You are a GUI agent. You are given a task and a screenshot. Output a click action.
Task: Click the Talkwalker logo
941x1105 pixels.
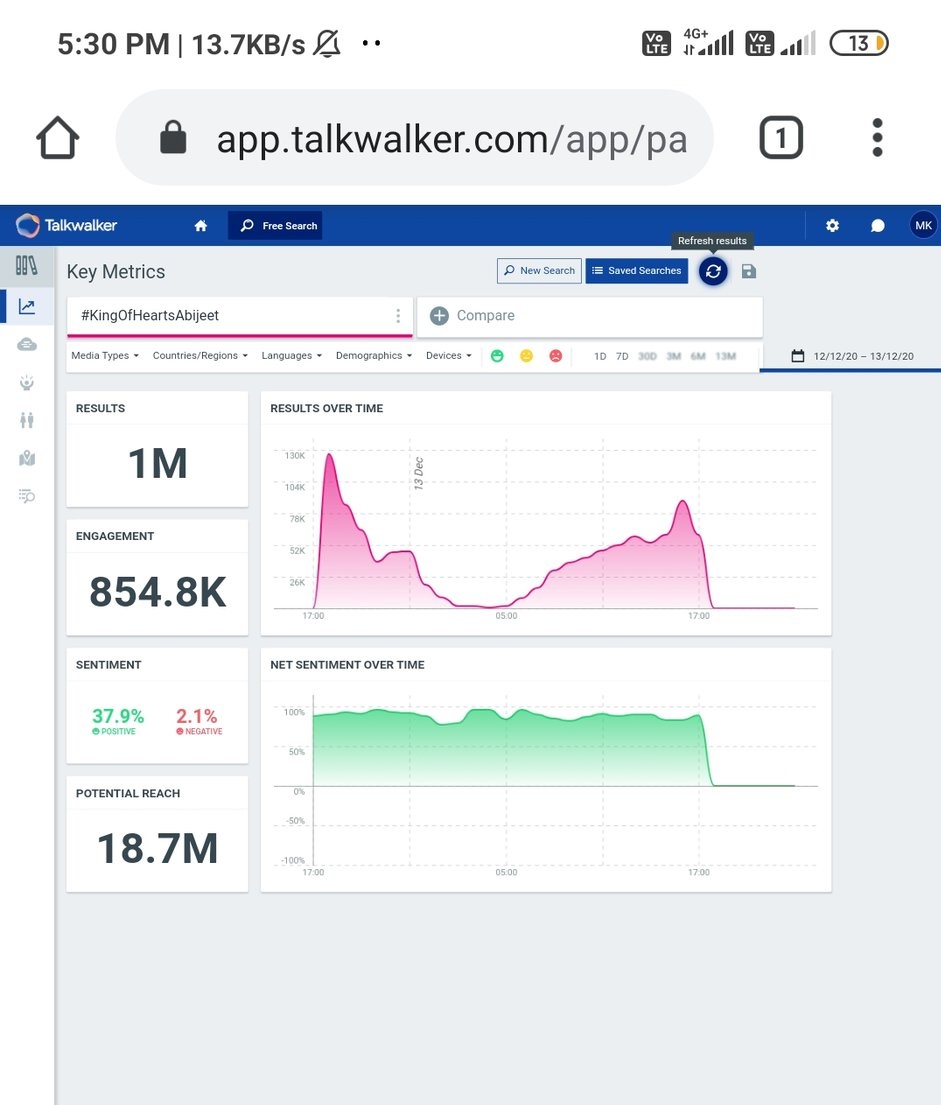point(66,226)
